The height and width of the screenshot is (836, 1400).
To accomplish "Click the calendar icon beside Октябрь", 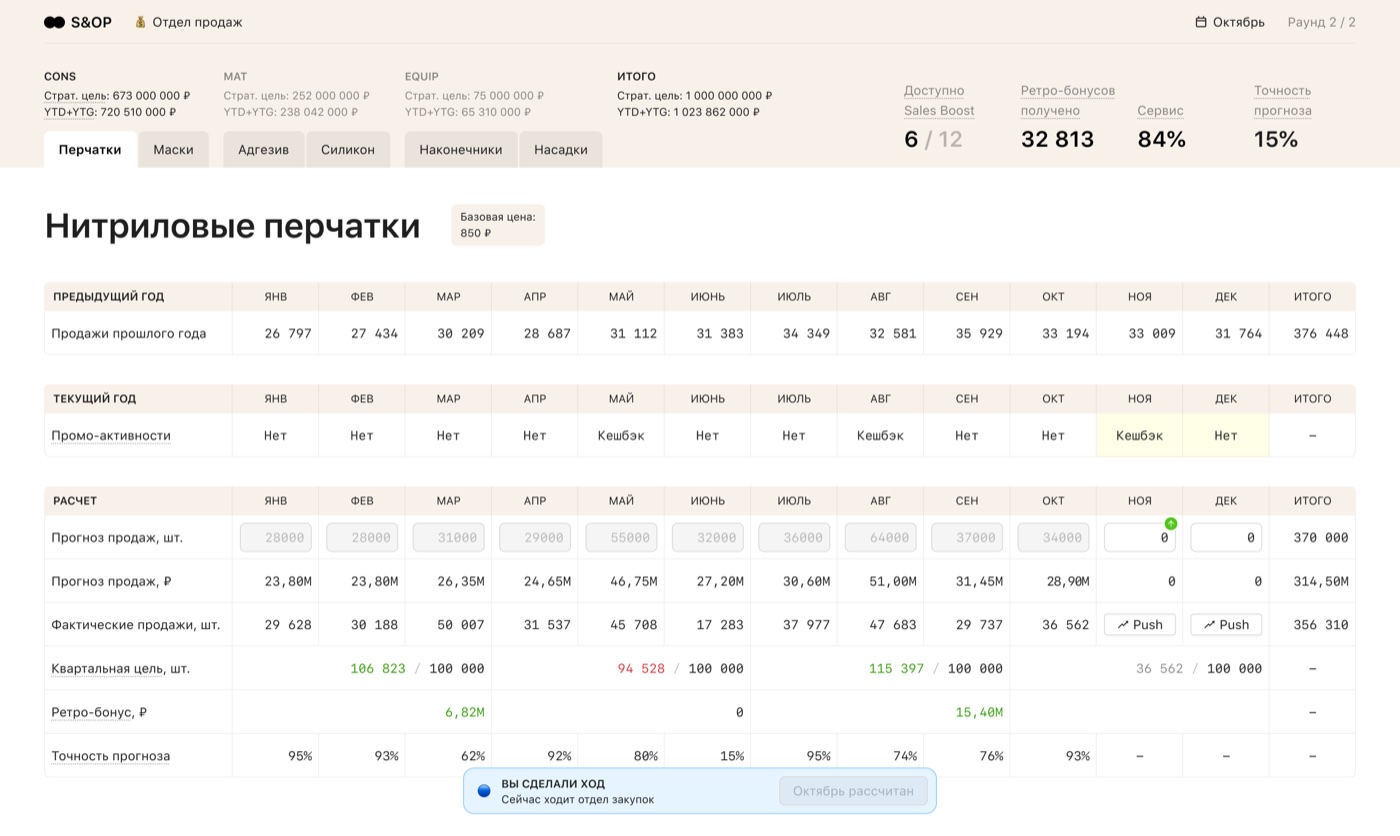I will tap(1201, 22).
